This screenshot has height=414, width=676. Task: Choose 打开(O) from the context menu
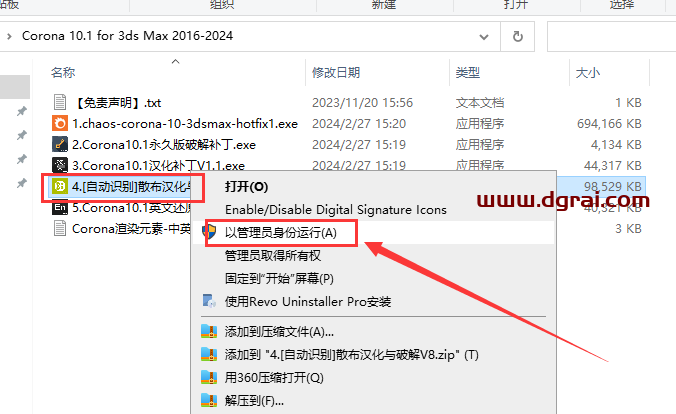[246, 186]
